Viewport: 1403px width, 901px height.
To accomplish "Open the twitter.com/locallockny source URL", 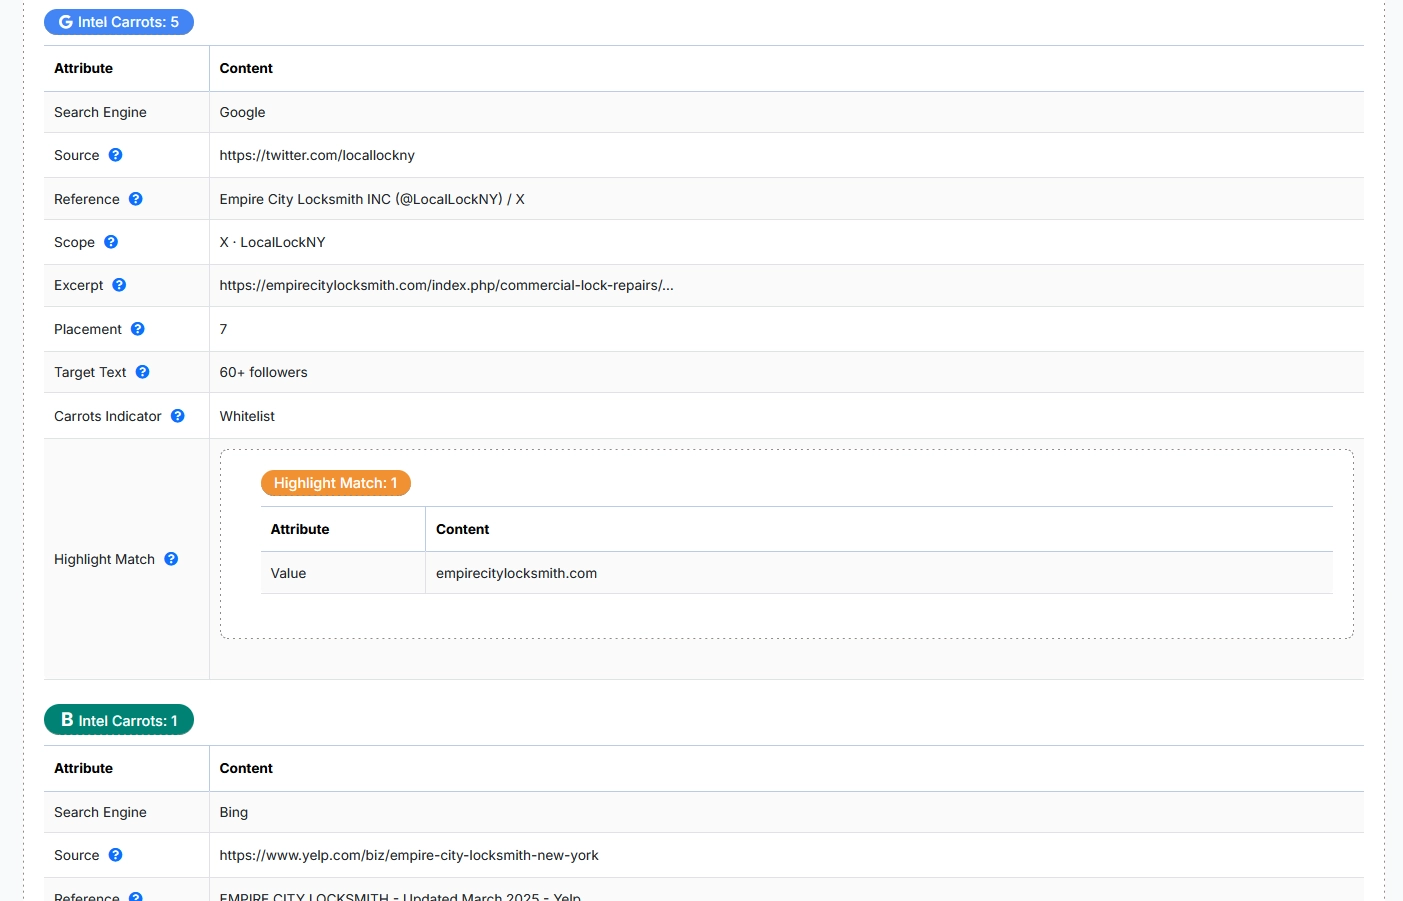I will pos(317,155).
